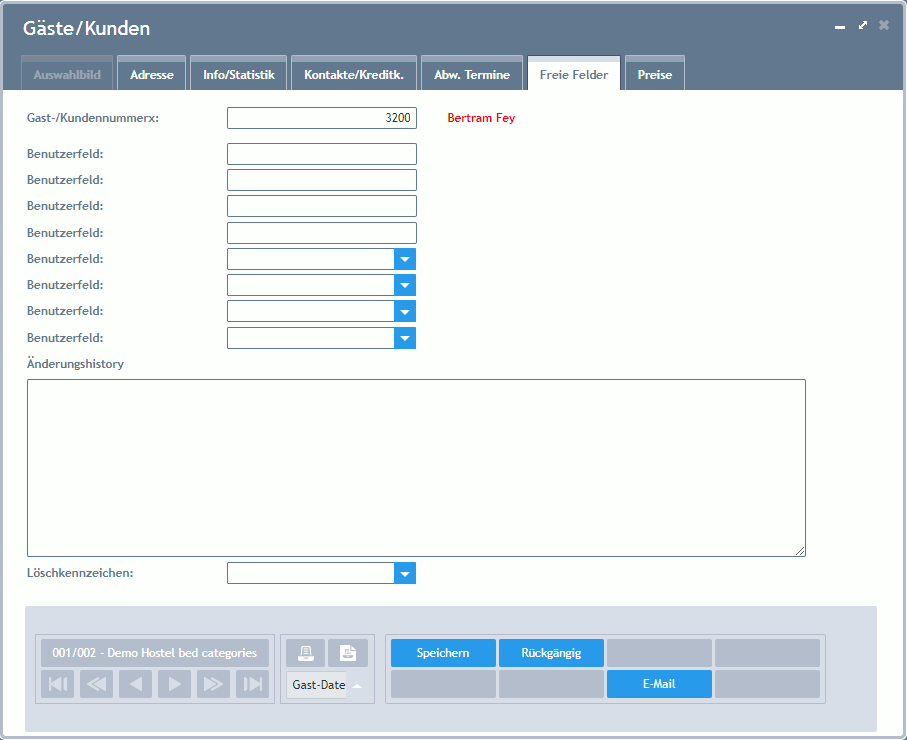Select the Freie Felder tab

click(x=574, y=74)
